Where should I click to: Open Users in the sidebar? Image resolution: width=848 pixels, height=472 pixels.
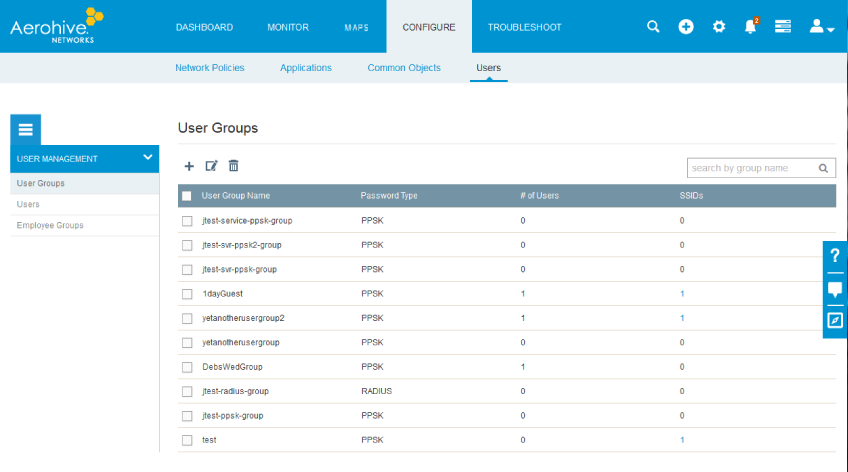(84, 204)
